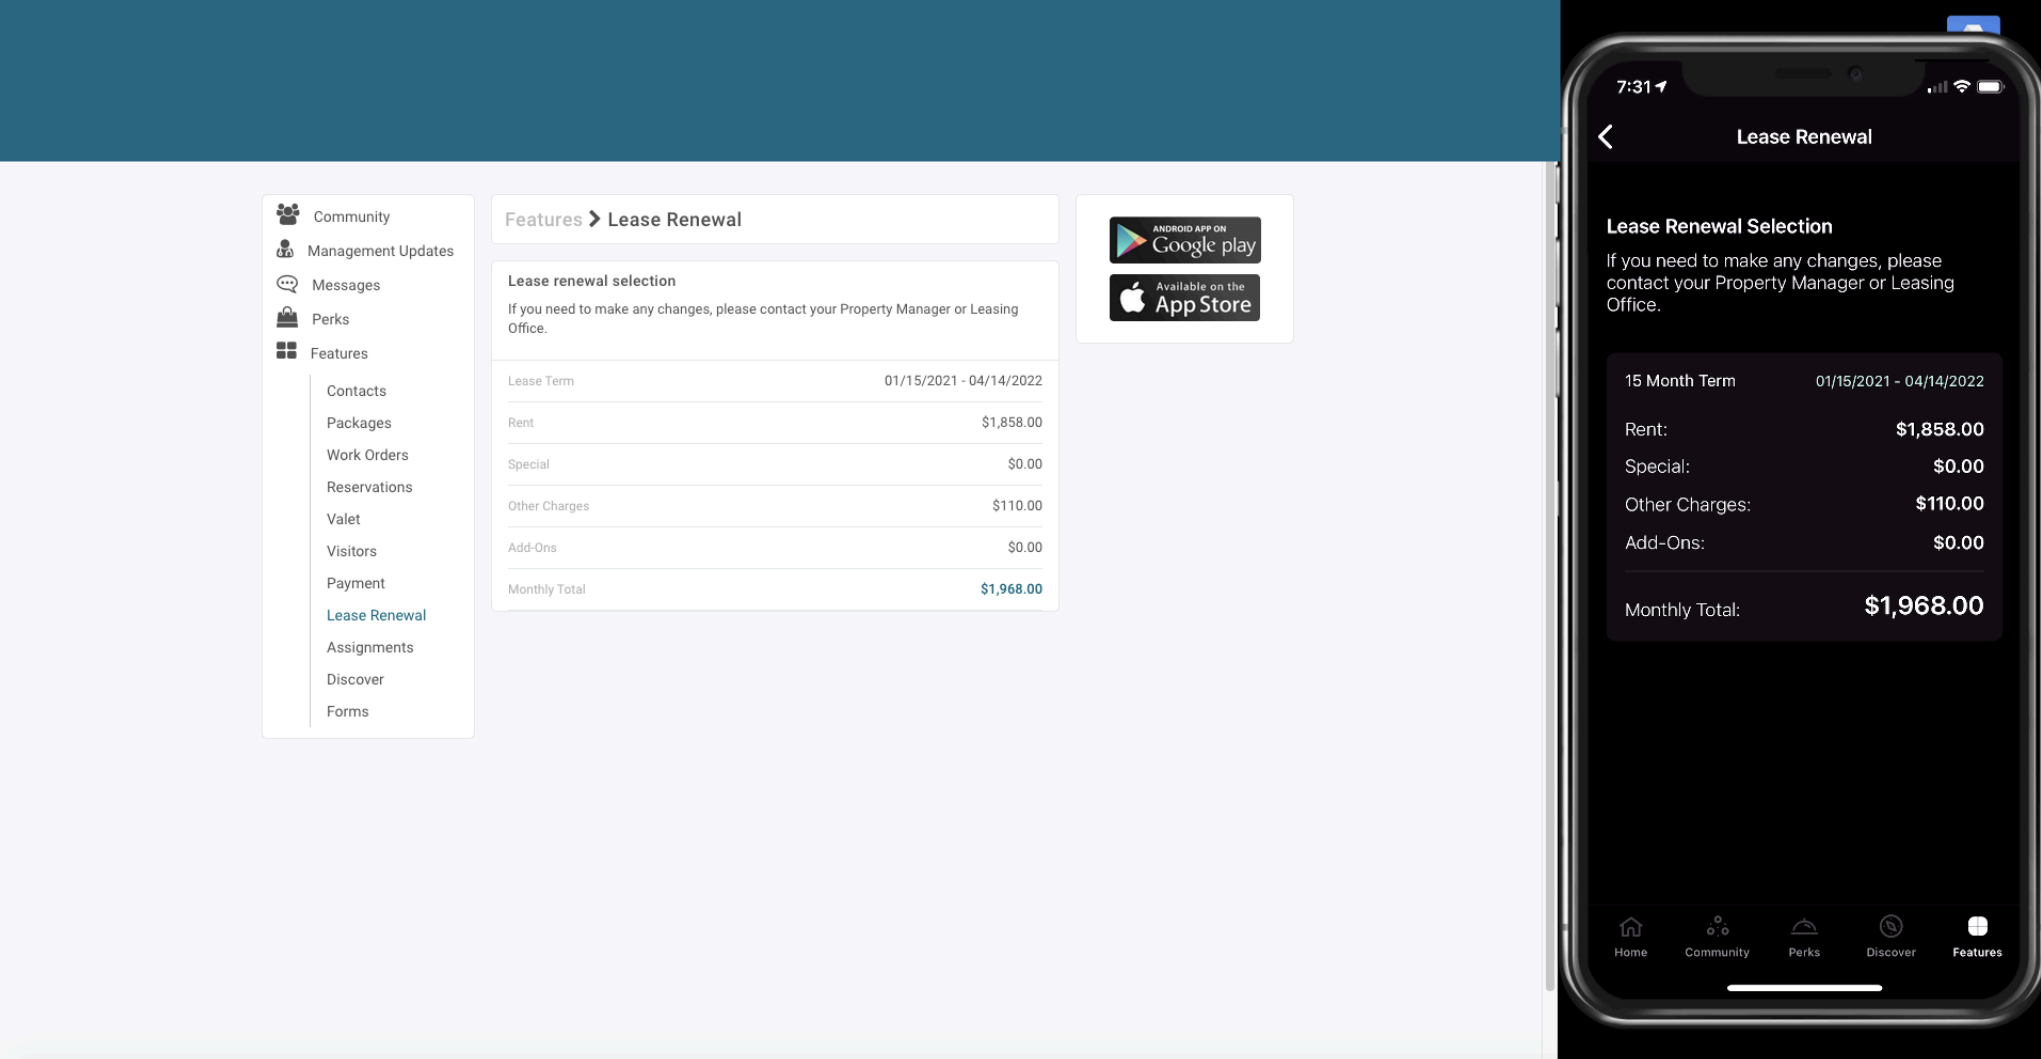This screenshot has height=1059, width=2041.
Task: Open Messages via the speech bubble icon
Action: pos(287,284)
